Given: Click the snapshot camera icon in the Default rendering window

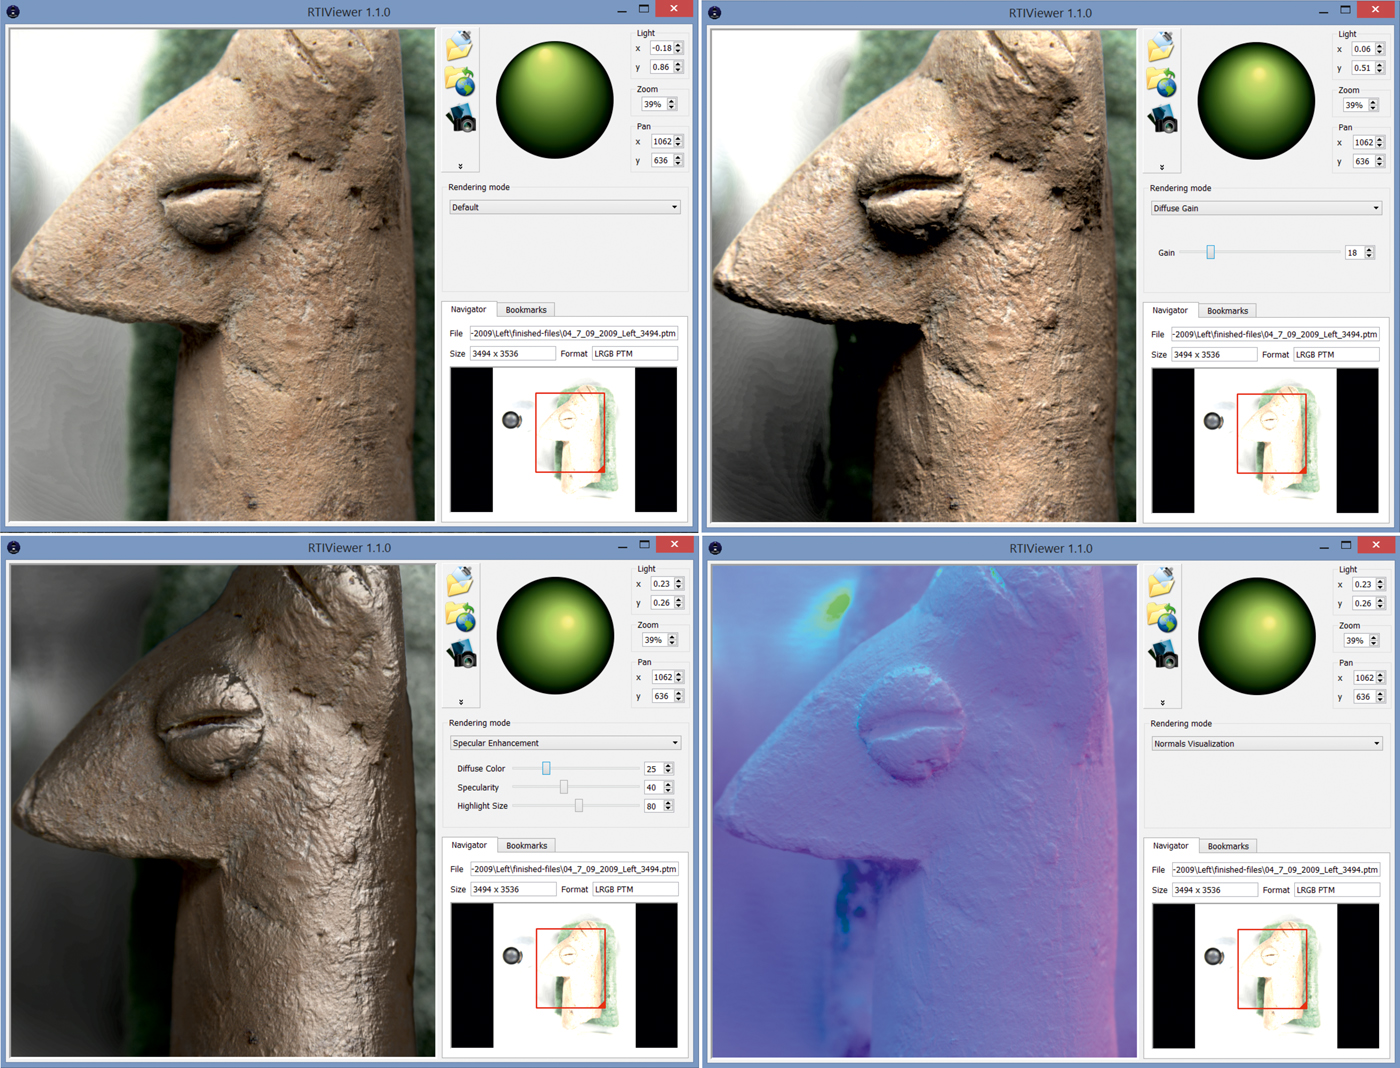Looking at the screenshot, I should pos(461,119).
